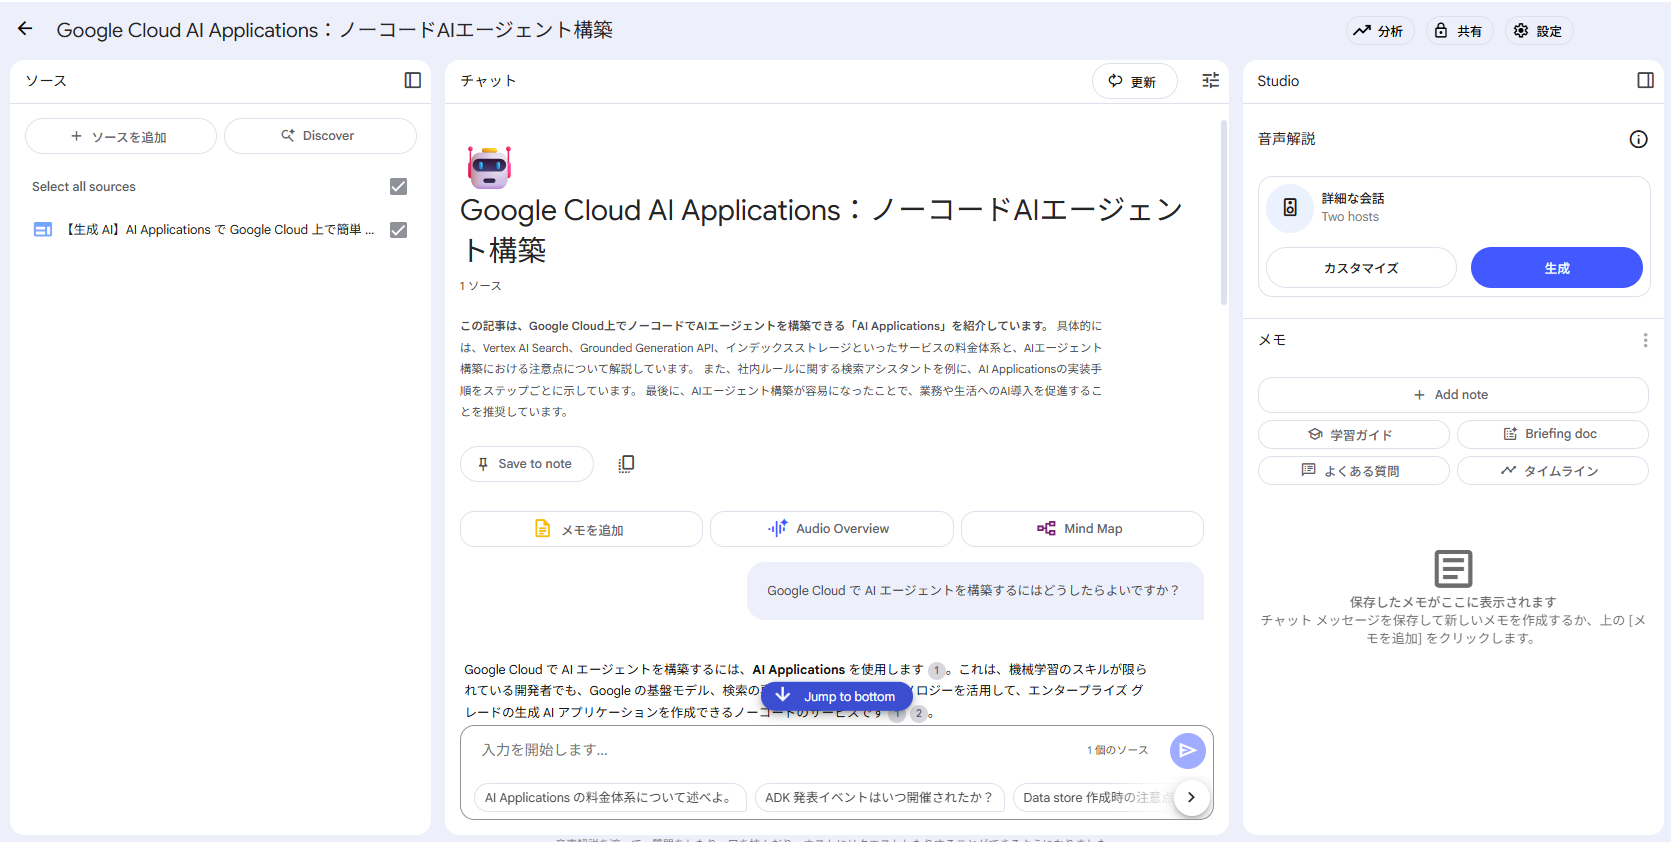Image resolution: width=1671 pixels, height=842 pixels.
Task: Click Add note in Studio
Action: pyautogui.click(x=1452, y=395)
